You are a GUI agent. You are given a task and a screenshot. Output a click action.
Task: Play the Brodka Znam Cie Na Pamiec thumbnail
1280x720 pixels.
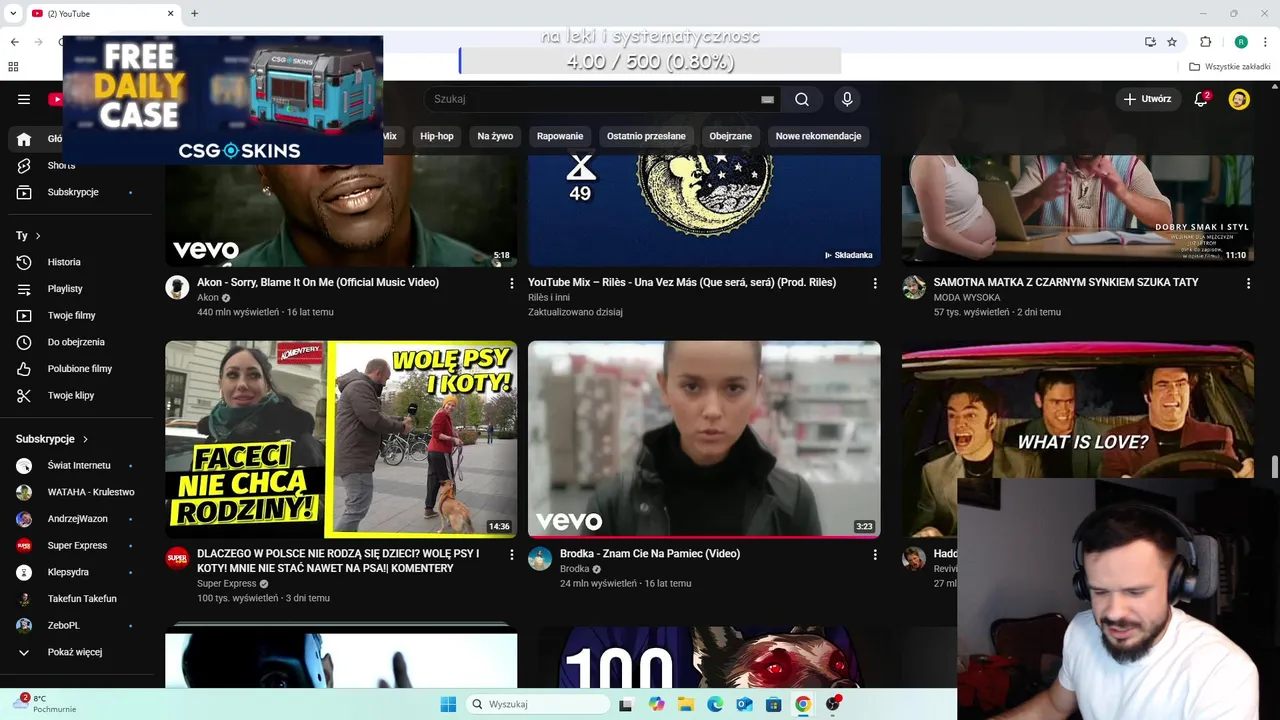tap(704, 440)
